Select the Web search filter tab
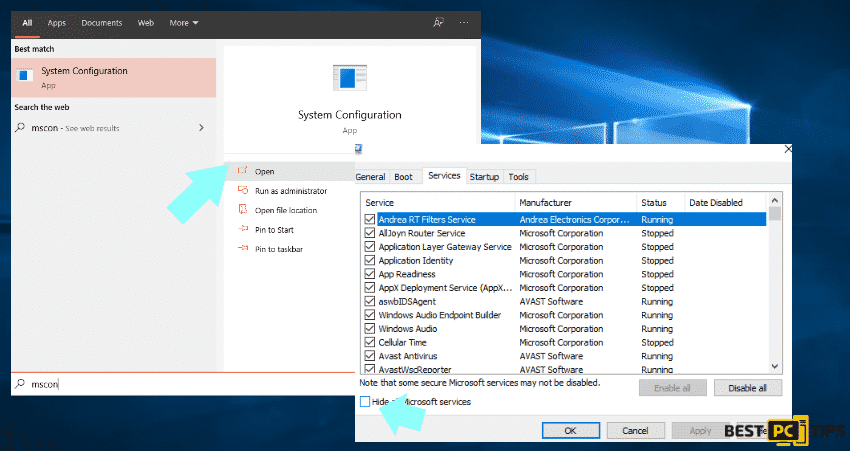This screenshot has width=850, height=451. click(x=145, y=23)
